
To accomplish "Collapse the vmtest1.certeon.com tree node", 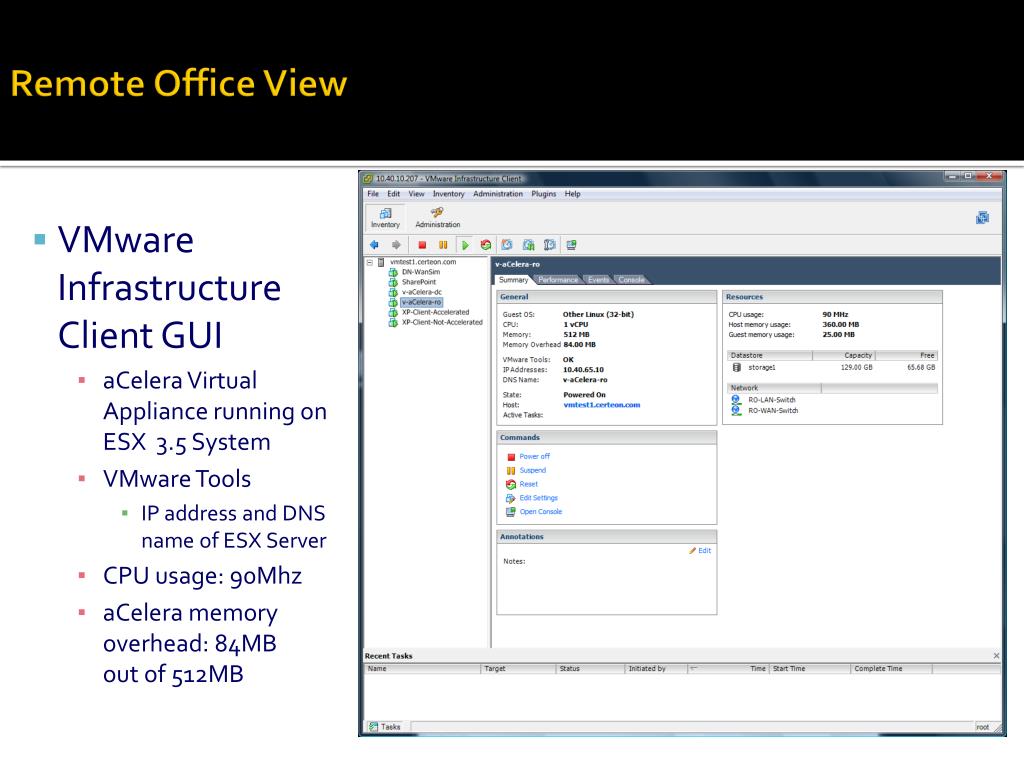I will pyautogui.click(x=370, y=262).
